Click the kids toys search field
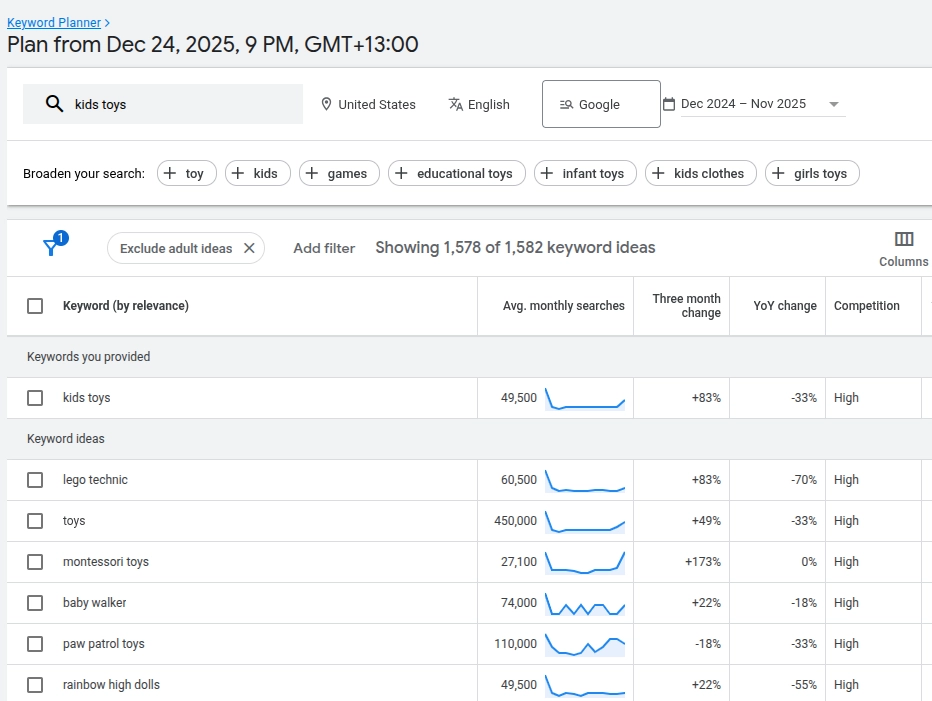Viewport: 932px width, 701px height. pos(163,104)
